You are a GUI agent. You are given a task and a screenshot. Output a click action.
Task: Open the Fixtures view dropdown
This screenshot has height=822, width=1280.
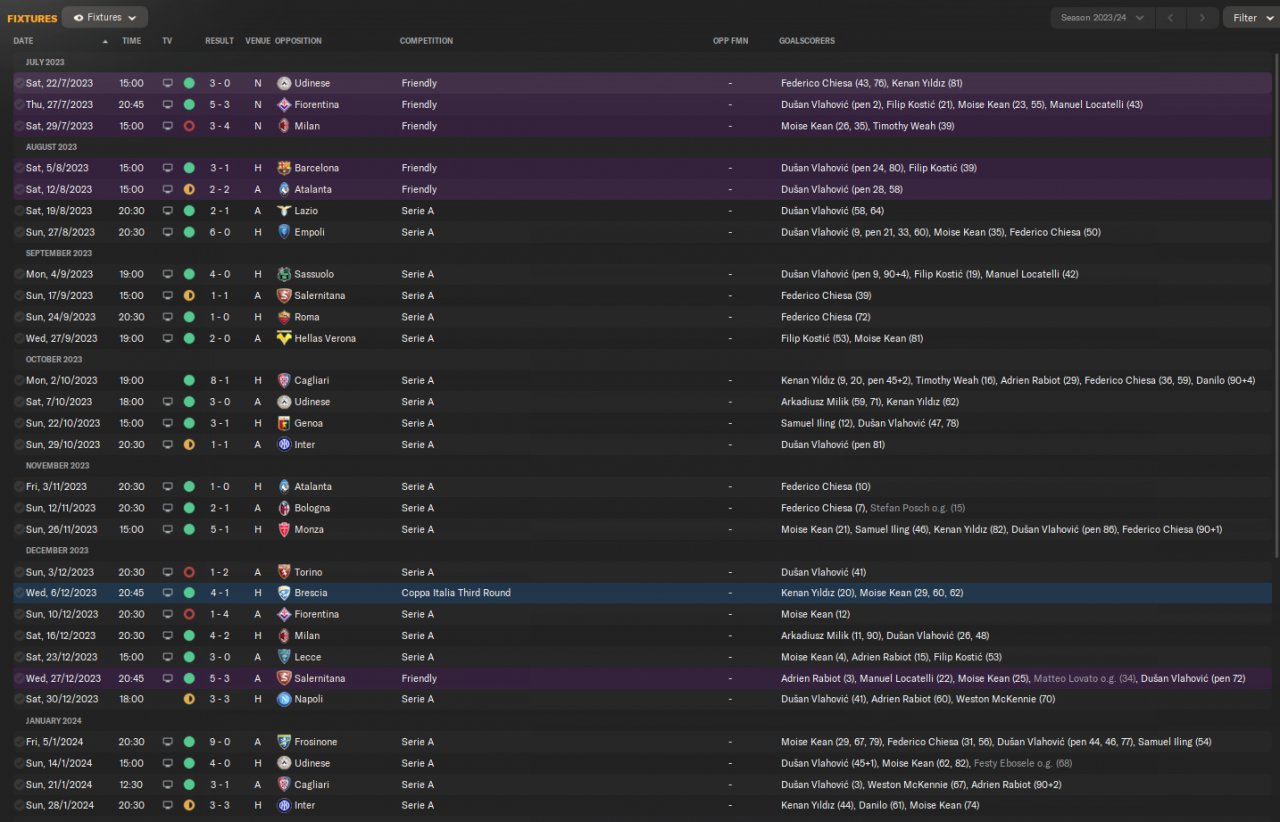105,17
